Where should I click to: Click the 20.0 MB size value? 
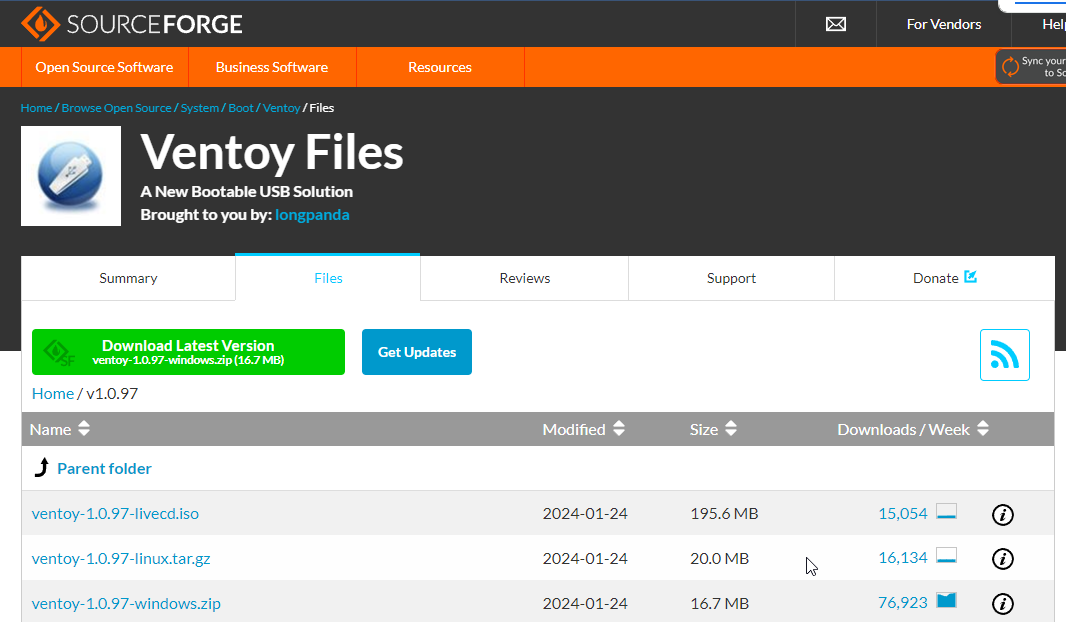click(x=719, y=558)
